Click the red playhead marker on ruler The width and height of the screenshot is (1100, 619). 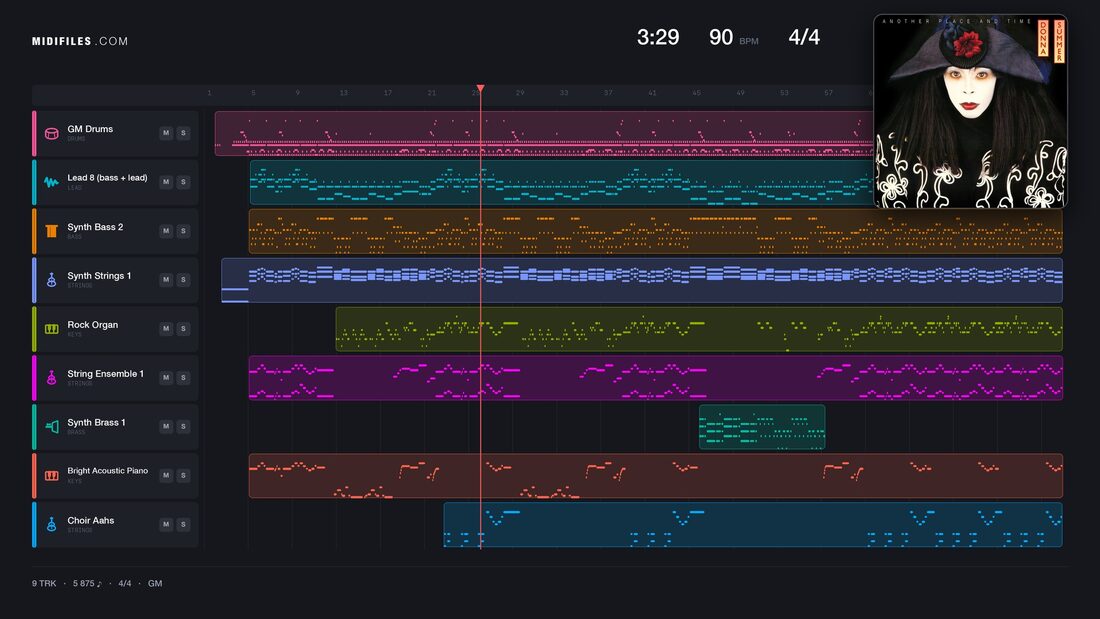tap(481, 88)
